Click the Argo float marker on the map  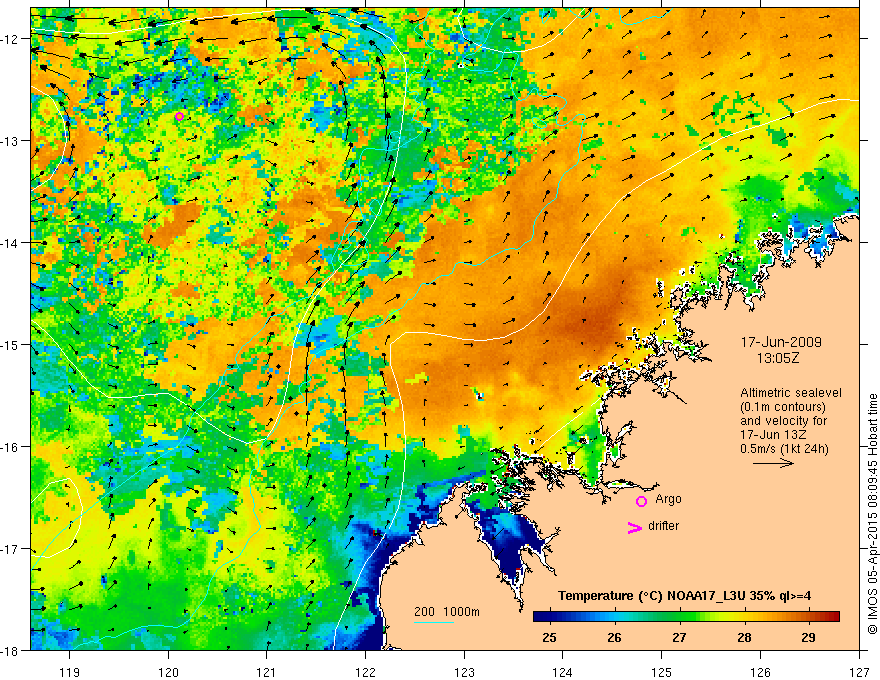tap(179, 117)
